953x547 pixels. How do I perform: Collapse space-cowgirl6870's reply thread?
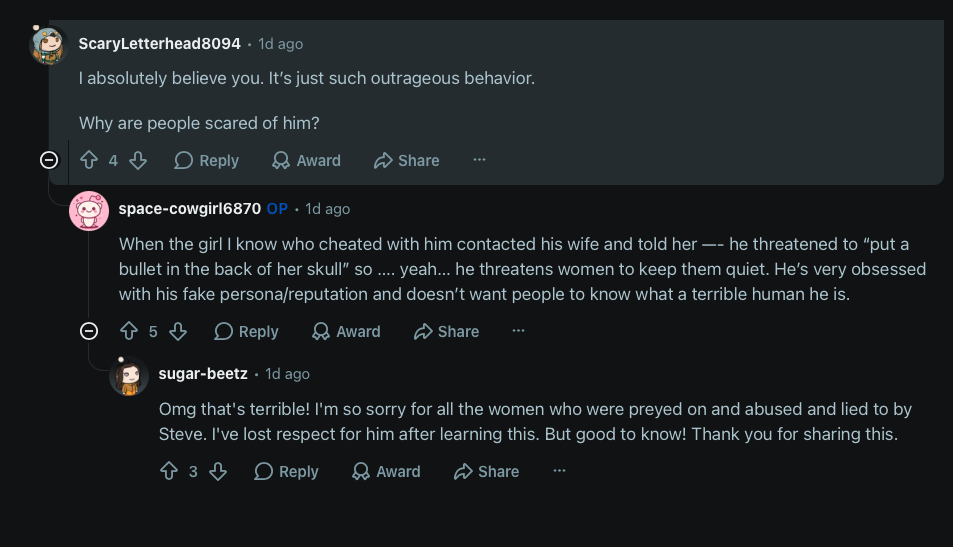click(89, 331)
